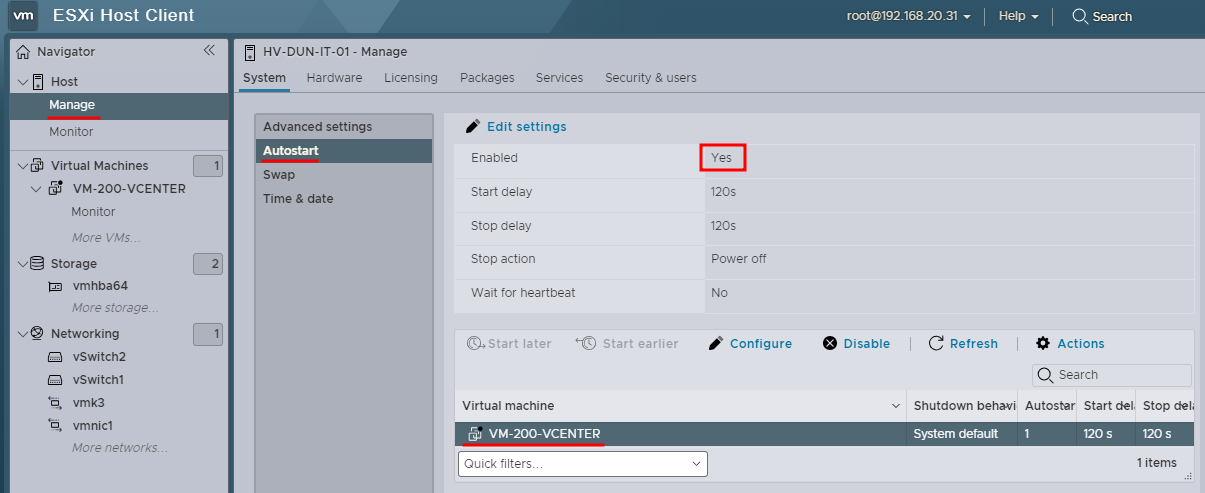Collapse the Networking tree node
The height and width of the screenshot is (493, 1205).
click(22, 333)
